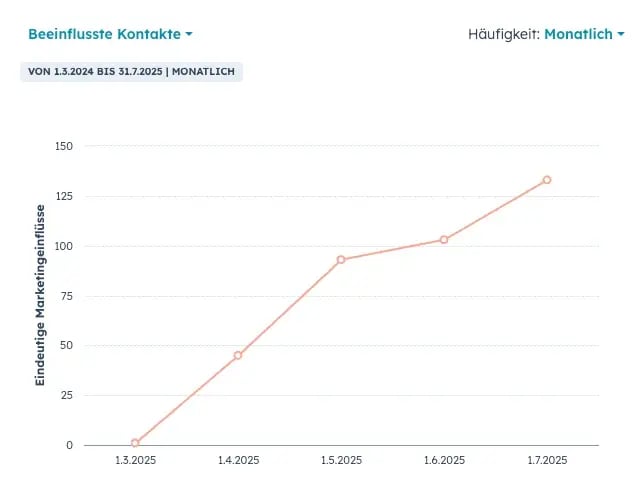644x502 pixels.
Task: Click the caret arrow next to Beeinflusste Kontakte
Action: coord(189,35)
